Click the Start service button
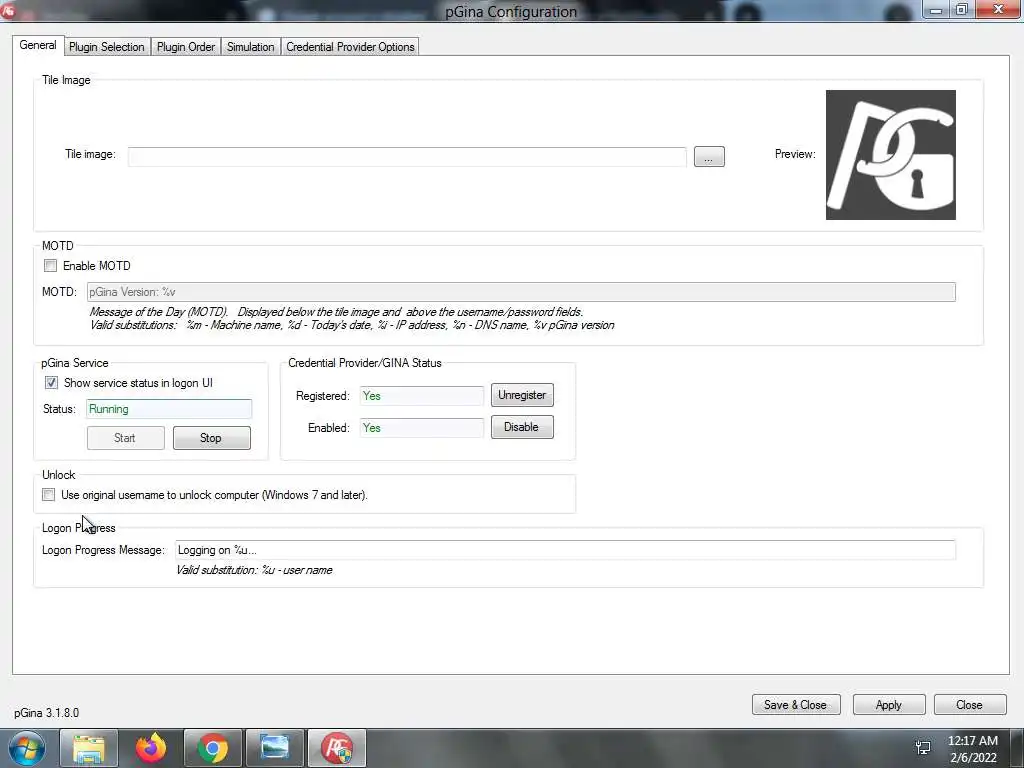This screenshot has width=1024, height=768. [x=125, y=438]
